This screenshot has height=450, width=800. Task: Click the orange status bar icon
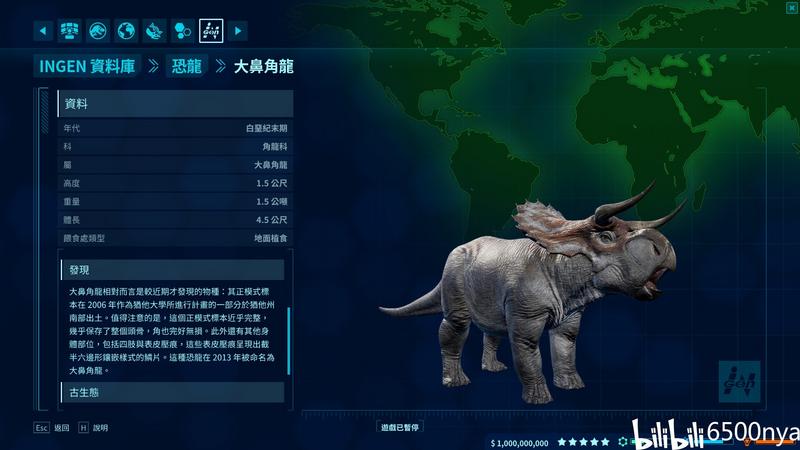(x=748, y=442)
